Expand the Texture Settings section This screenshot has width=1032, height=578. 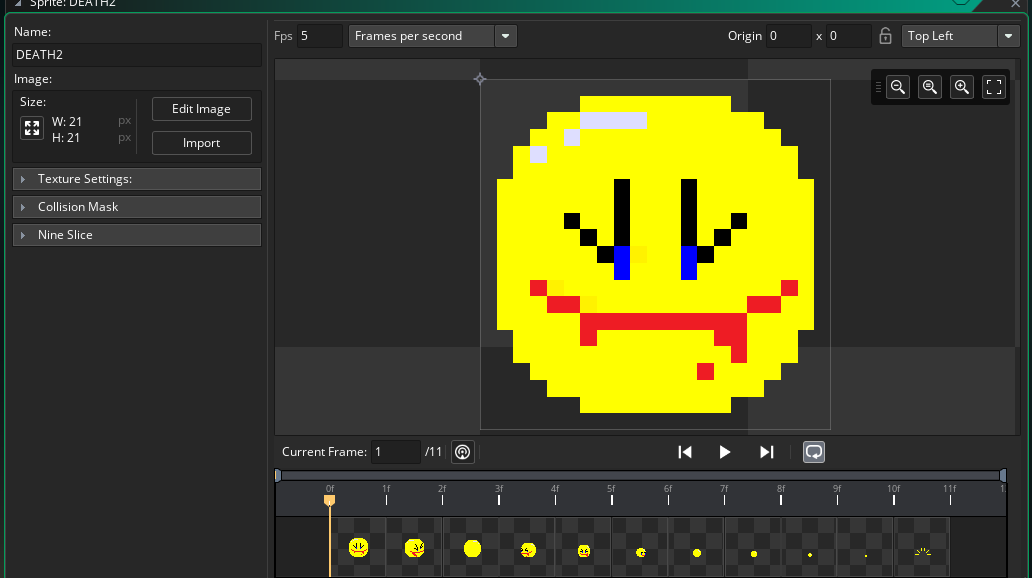(x=137, y=179)
